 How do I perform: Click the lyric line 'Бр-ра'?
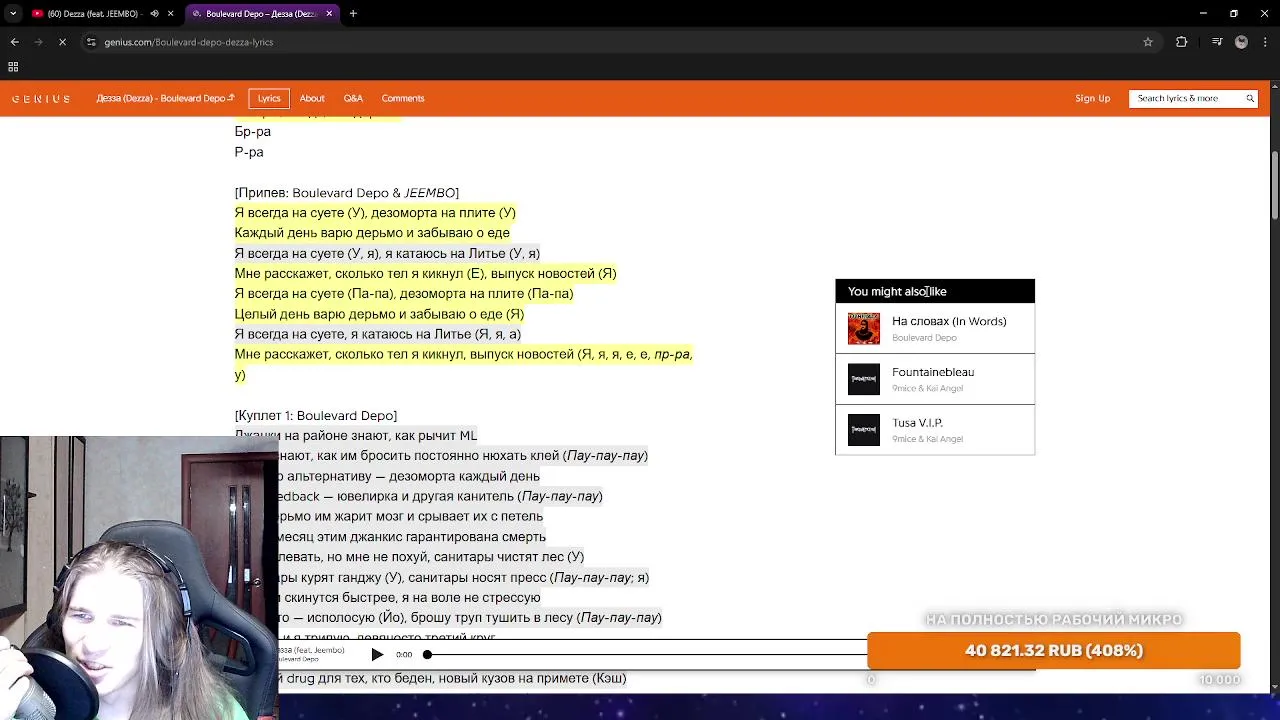(x=253, y=131)
